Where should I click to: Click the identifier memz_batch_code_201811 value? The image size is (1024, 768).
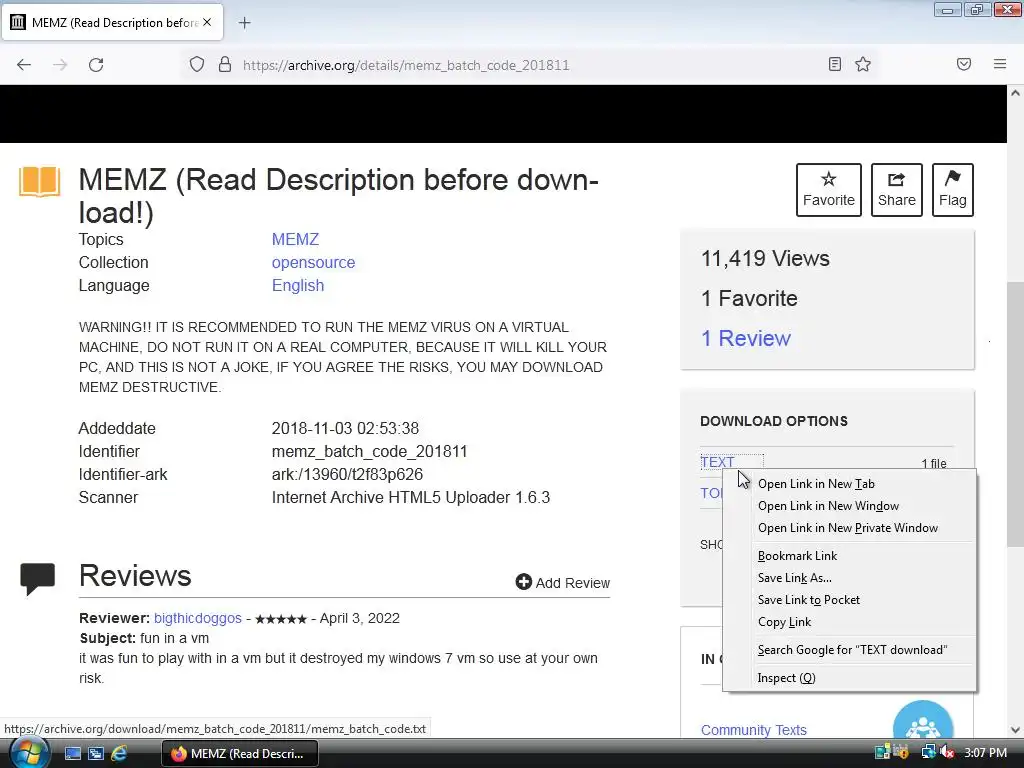point(370,451)
